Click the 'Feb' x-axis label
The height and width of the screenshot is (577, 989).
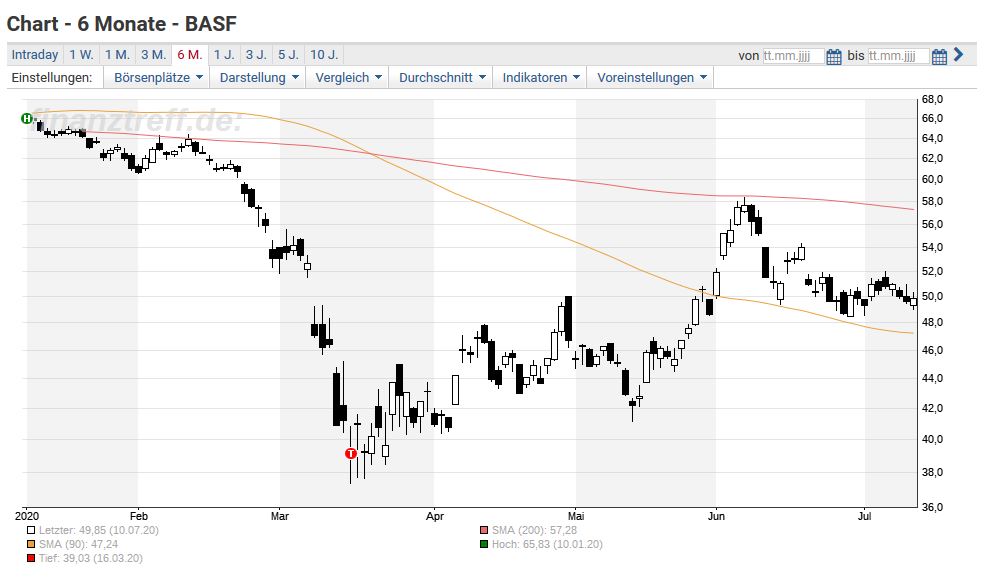coord(138,516)
